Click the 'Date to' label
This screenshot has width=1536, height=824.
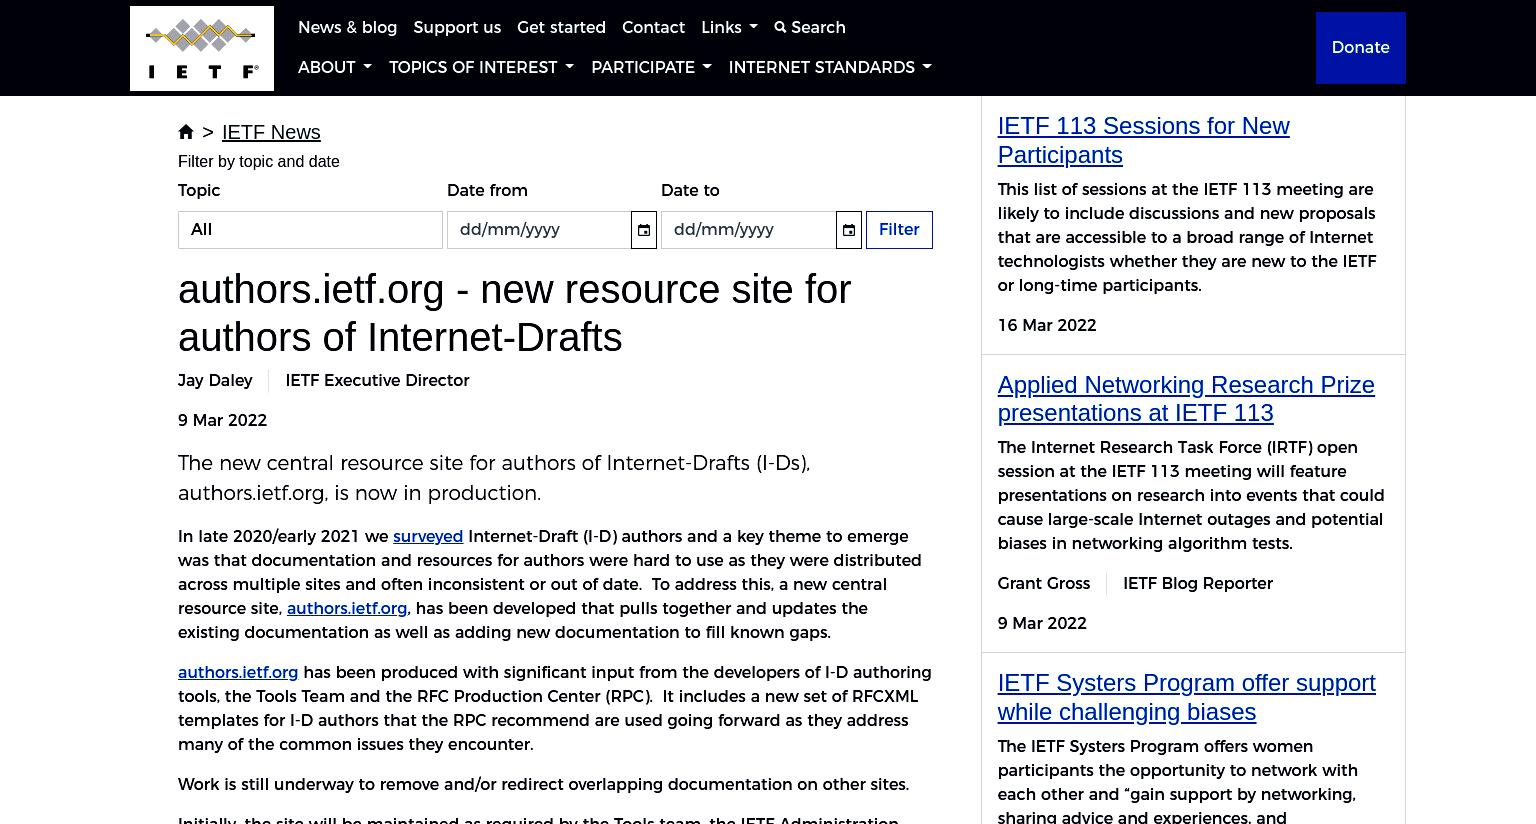(690, 190)
